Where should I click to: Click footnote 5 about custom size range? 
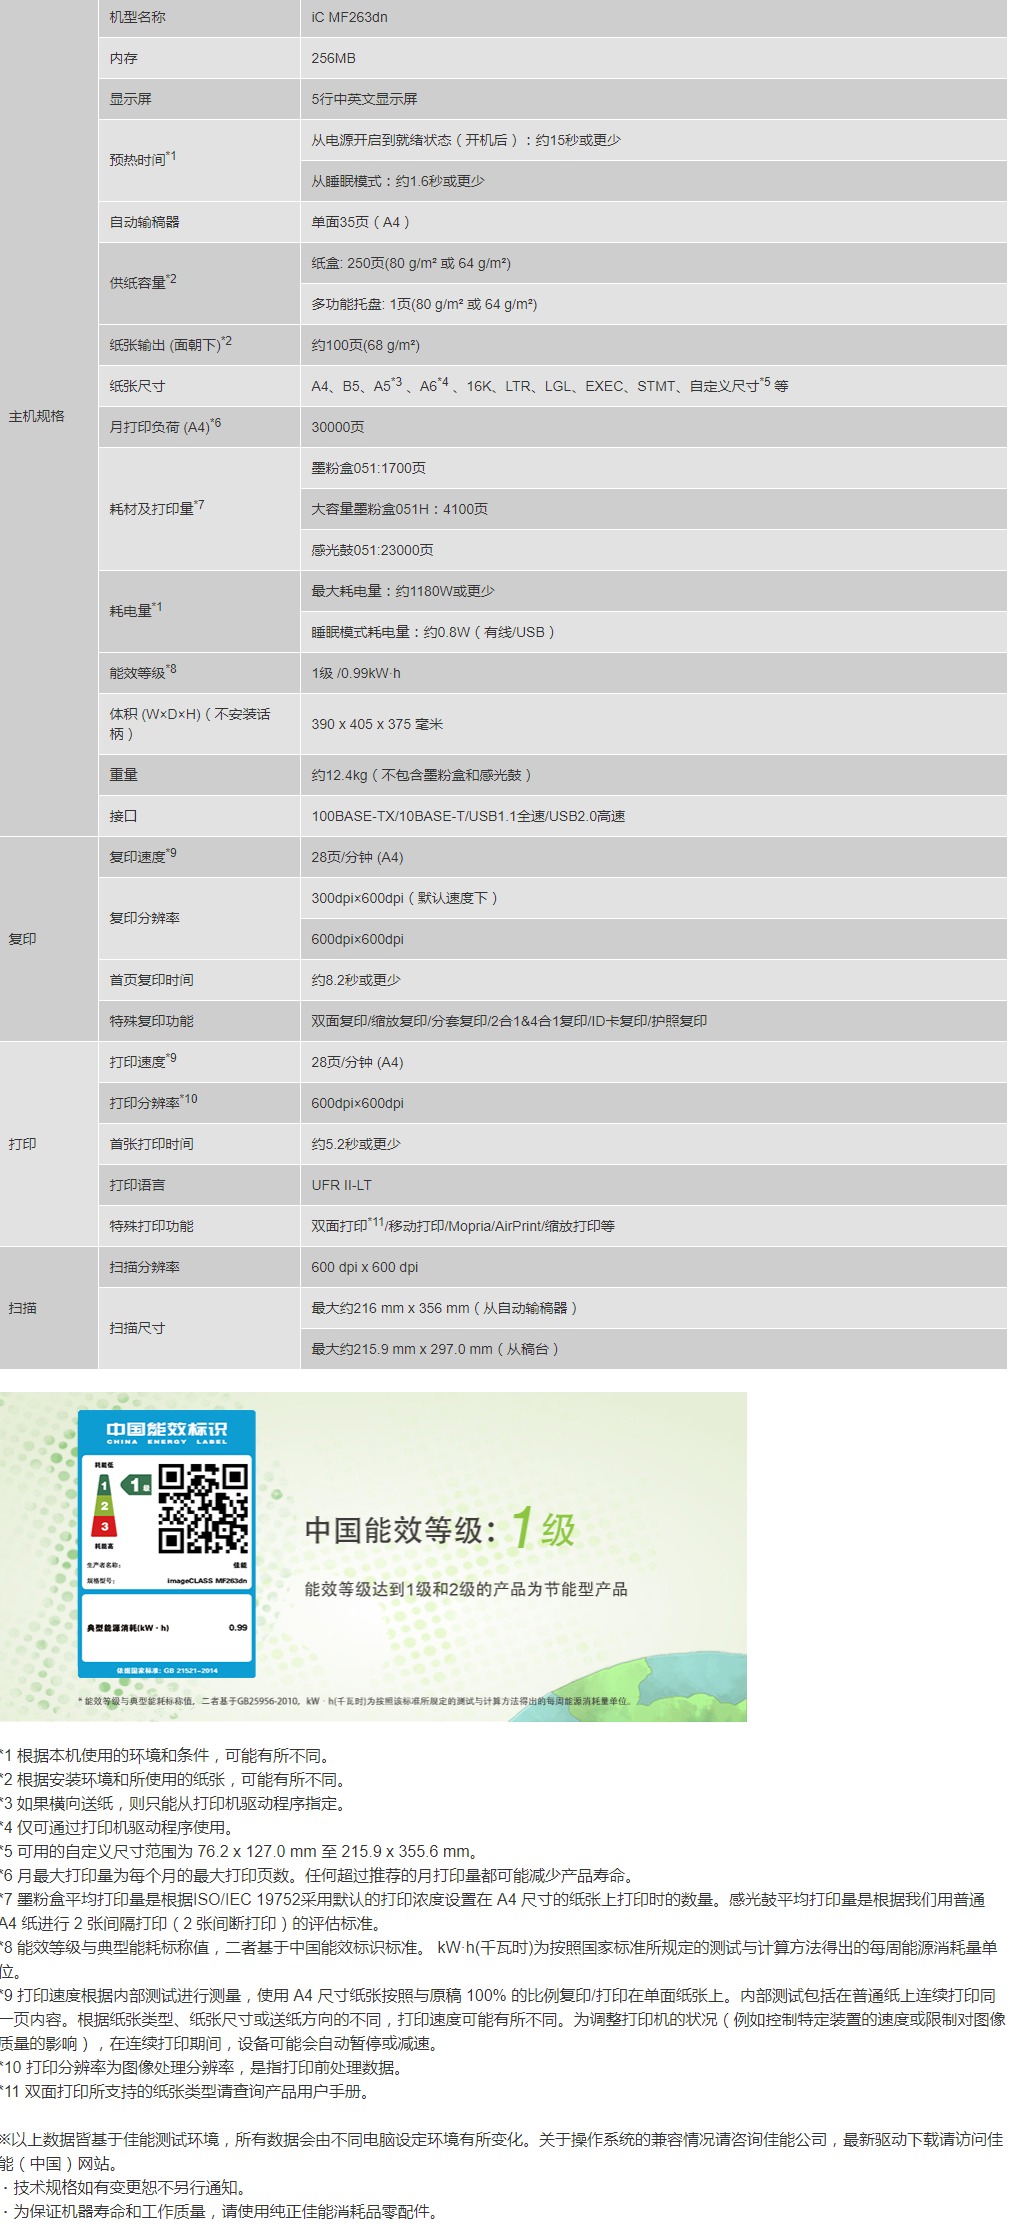(x=240, y=1851)
